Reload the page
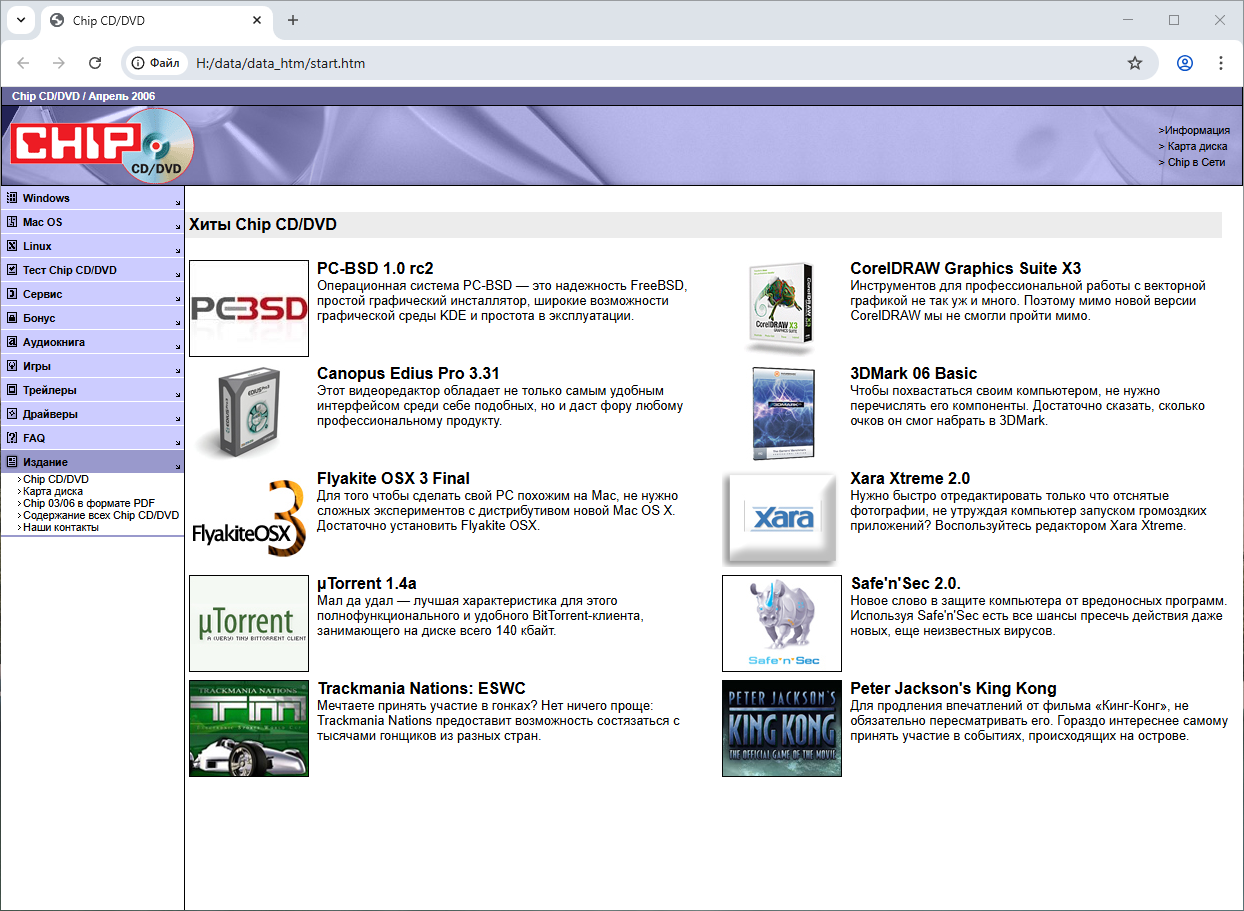Image resolution: width=1244 pixels, height=911 pixels. (x=95, y=63)
